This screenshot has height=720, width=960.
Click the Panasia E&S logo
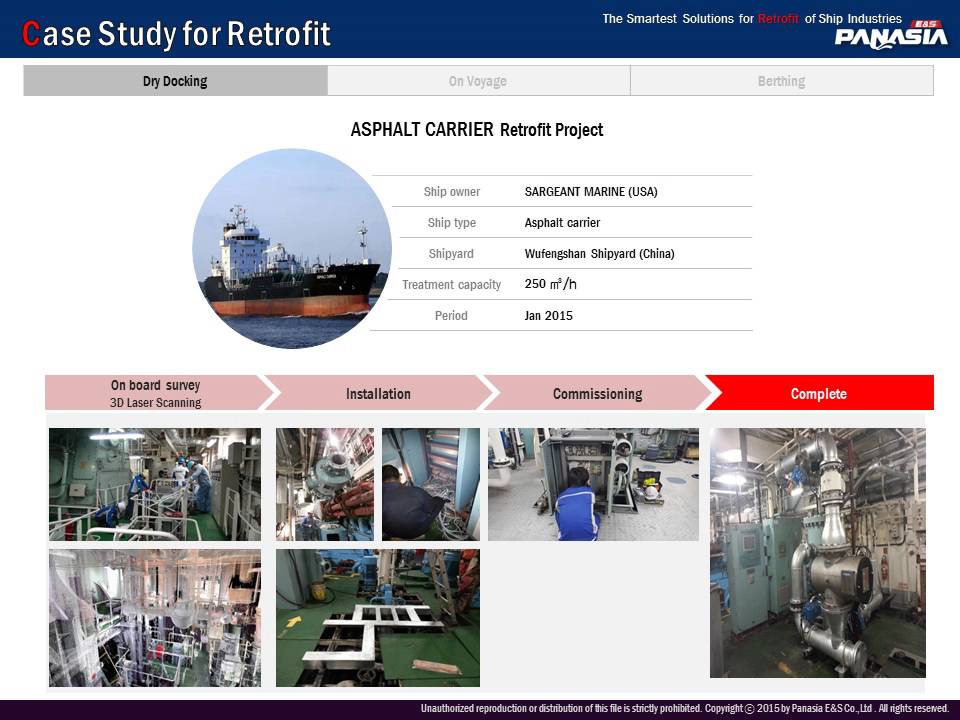pyautogui.click(x=891, y=34)
